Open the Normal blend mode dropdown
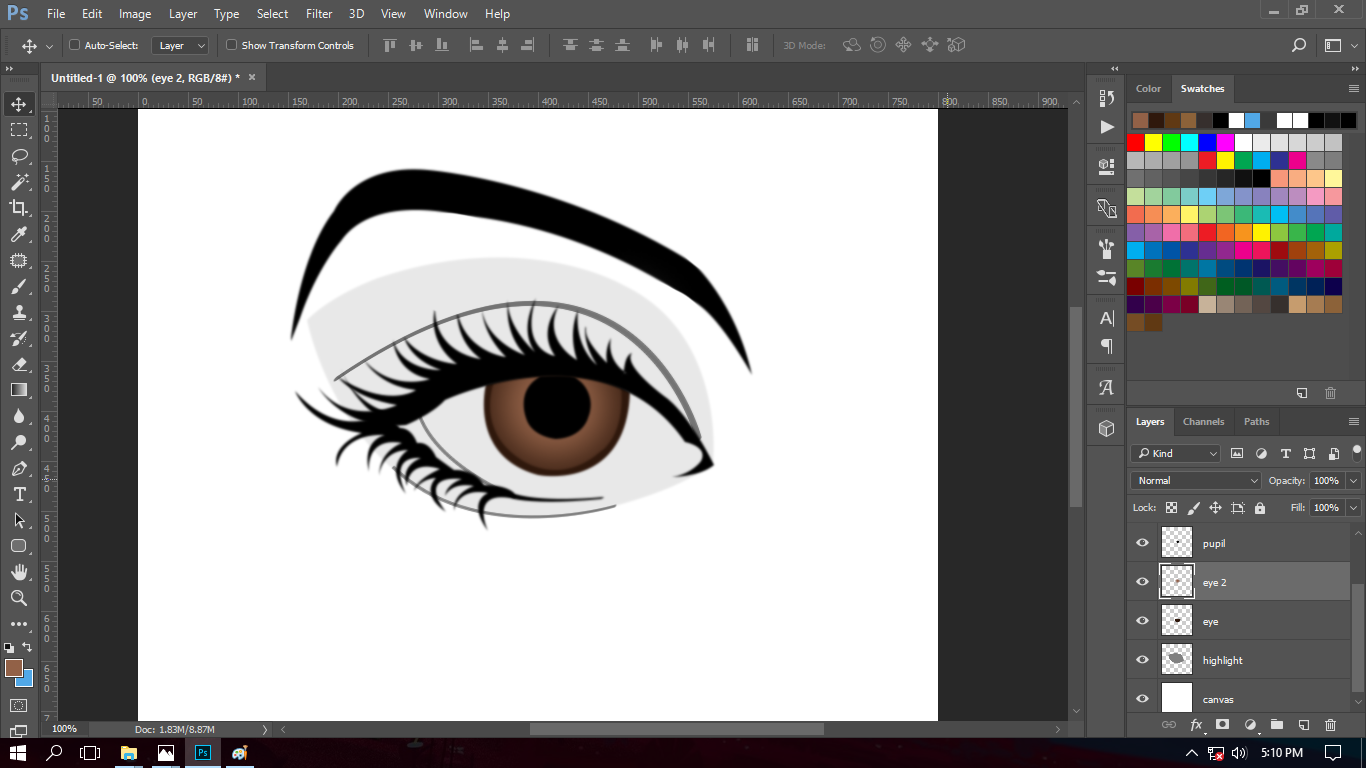The width and height of the screenshot is (1366, 768). click(x=1196, y=480)
